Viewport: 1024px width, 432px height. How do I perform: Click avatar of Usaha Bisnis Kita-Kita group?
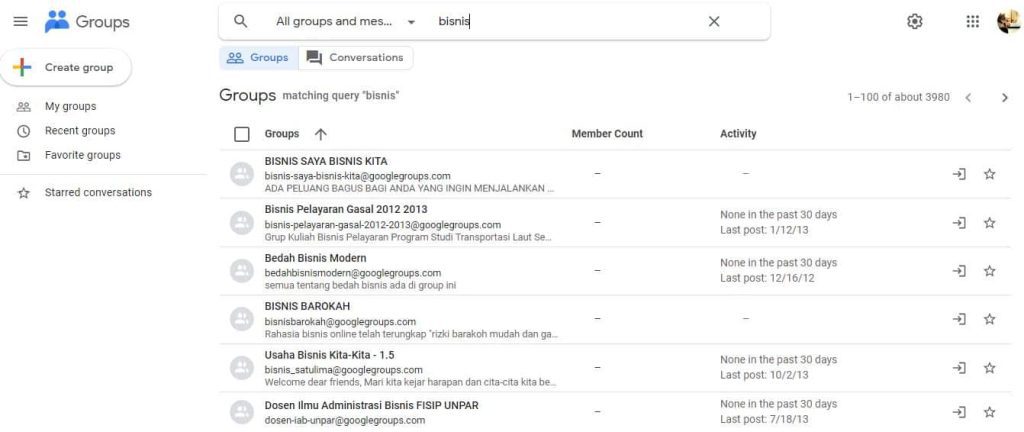point(242,368)
